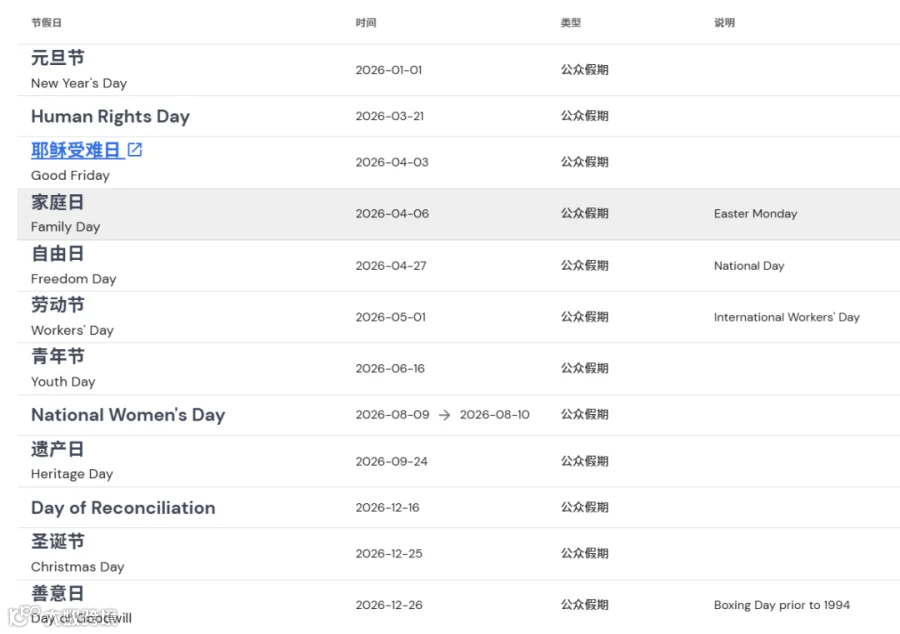Image resolution: width=900 pixels, height=634 pixels.
Task: Click the 节假日 column header
Action: click(x=46, y=23)
